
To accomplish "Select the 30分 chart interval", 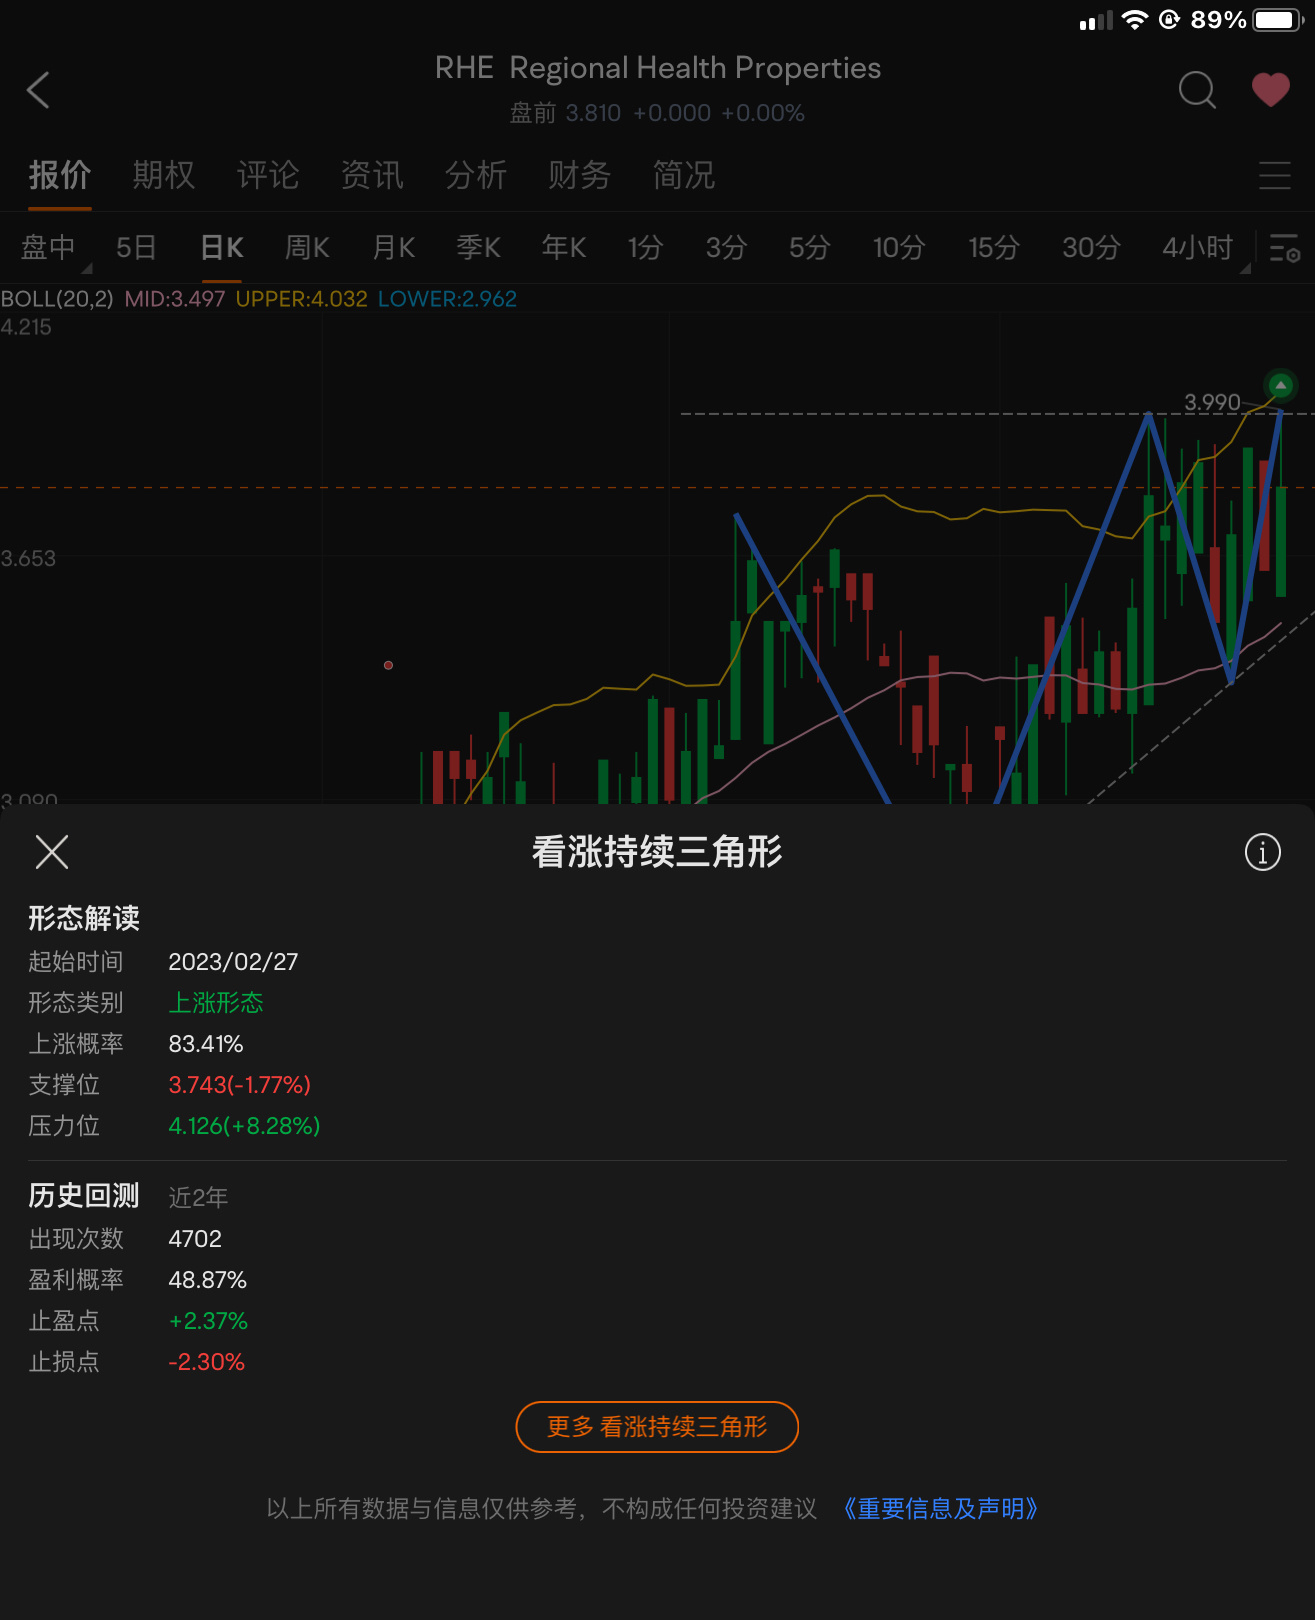I will coord(1091,247).
